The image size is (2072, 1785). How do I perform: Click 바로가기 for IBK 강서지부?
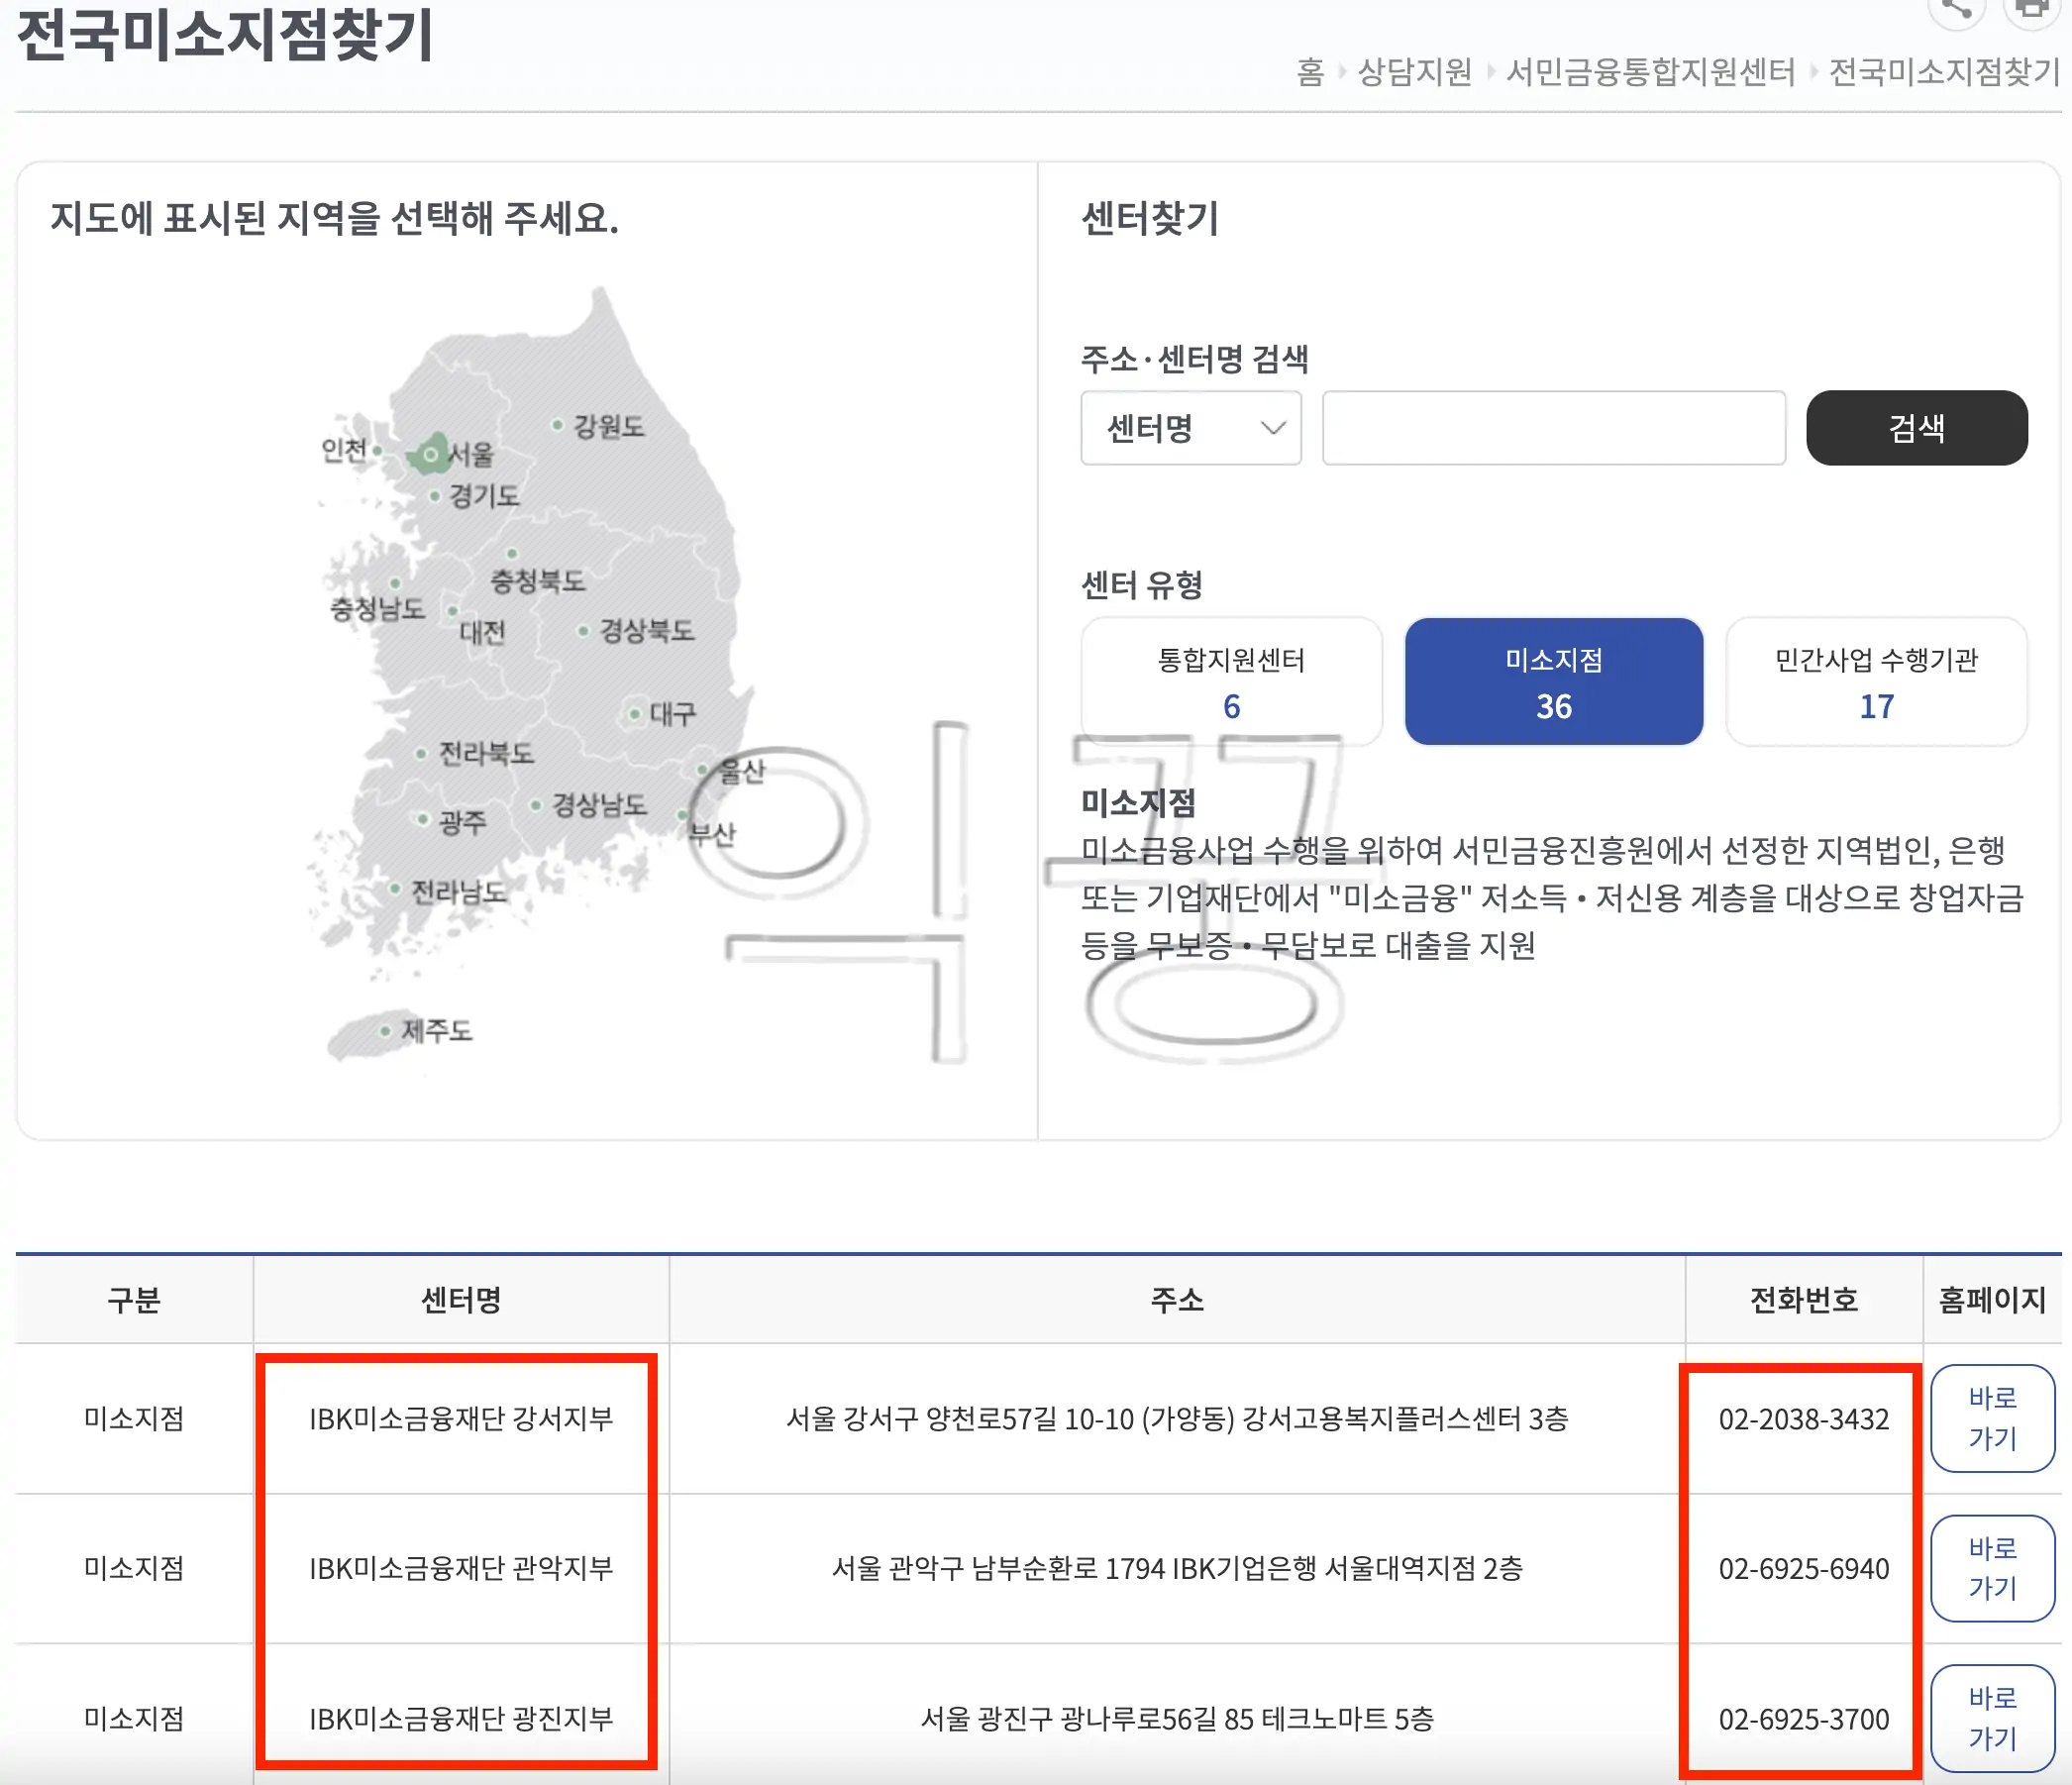click(x=1992, y=1418)
